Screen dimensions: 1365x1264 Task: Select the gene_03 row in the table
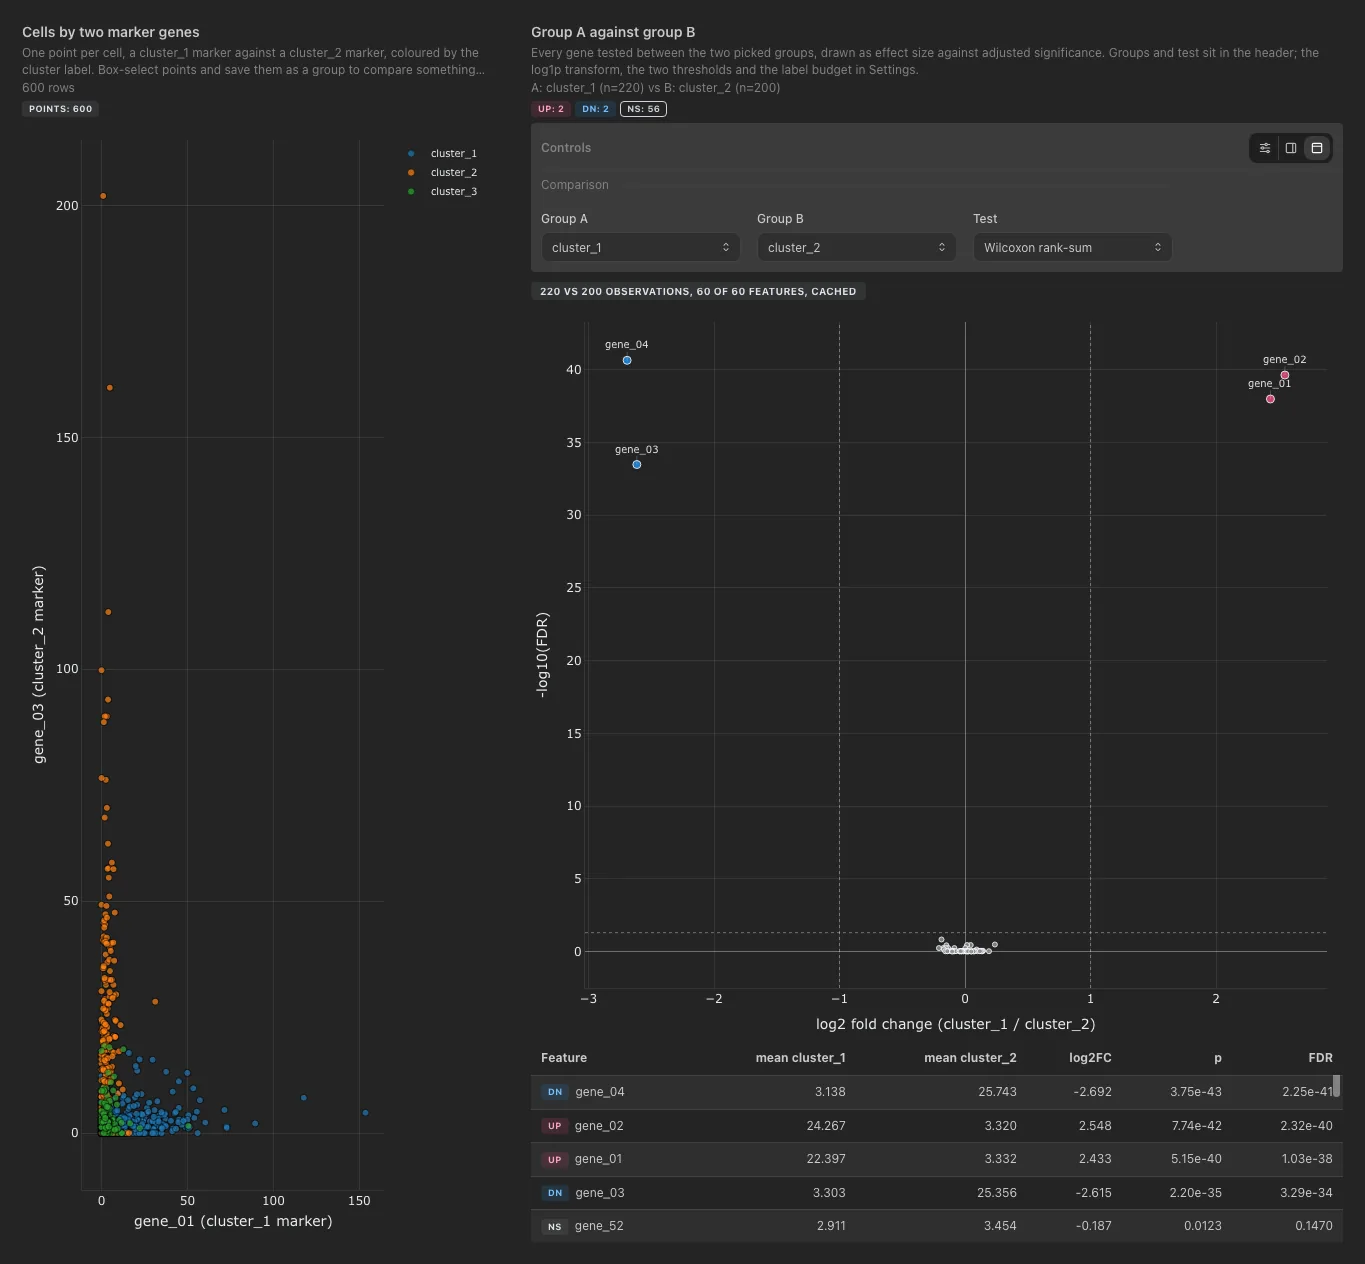(x=936, y=1193)
